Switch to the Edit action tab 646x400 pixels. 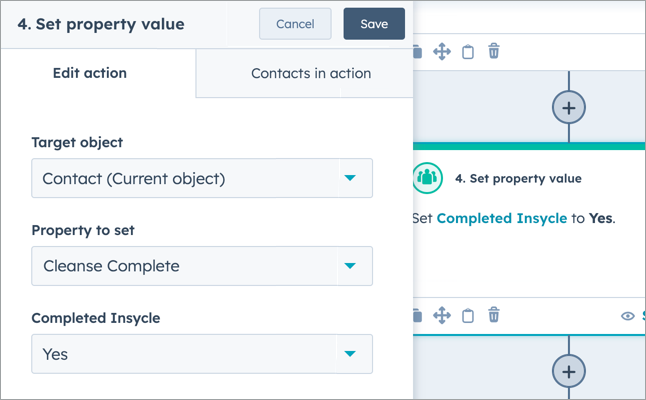(x=90, y=73)
